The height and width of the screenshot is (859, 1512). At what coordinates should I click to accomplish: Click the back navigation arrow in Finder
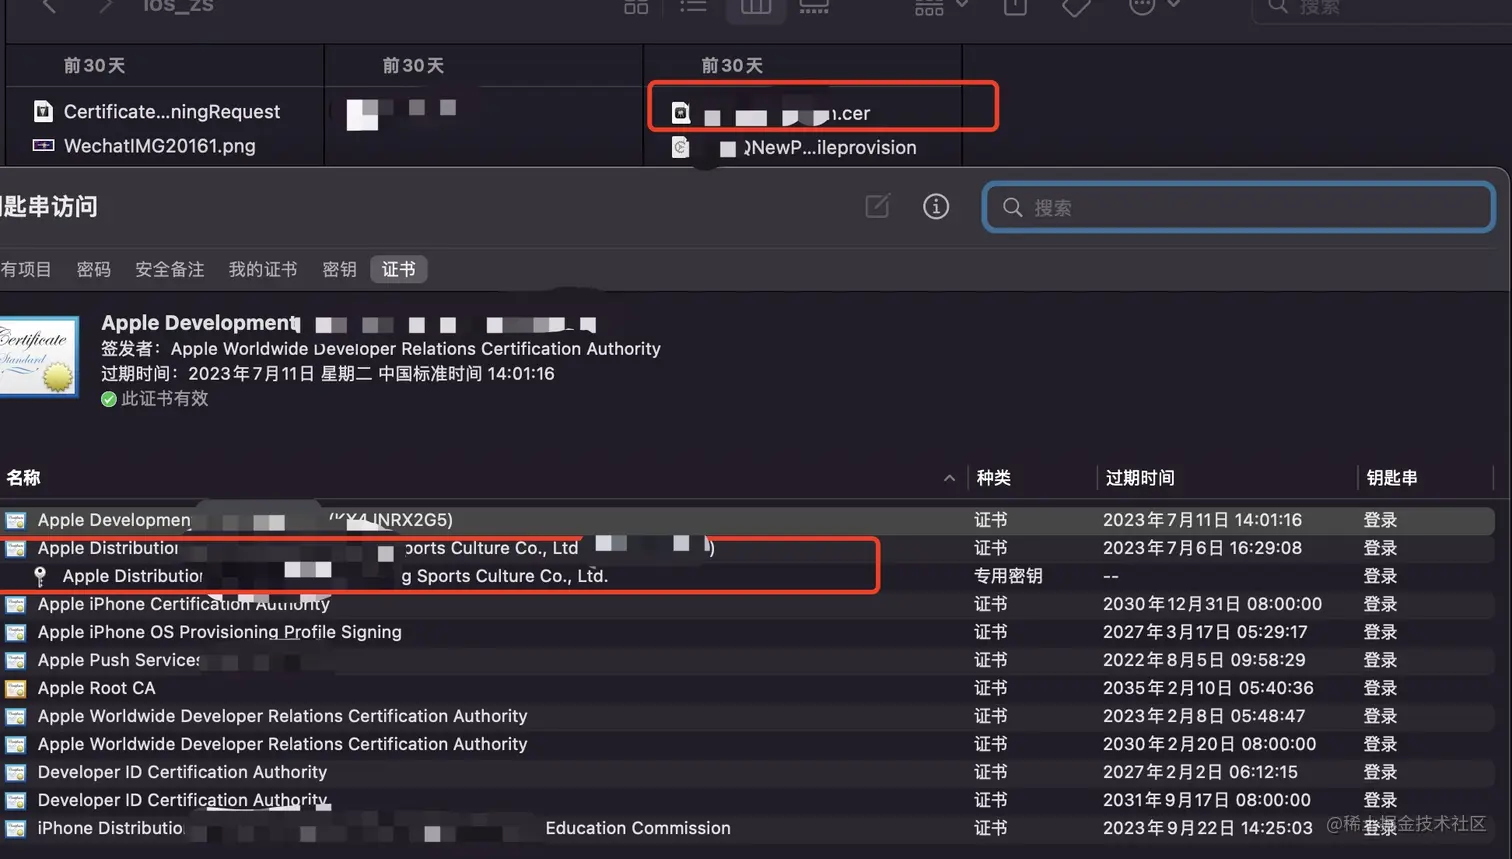pyautogui.click(x=48, y=8)
